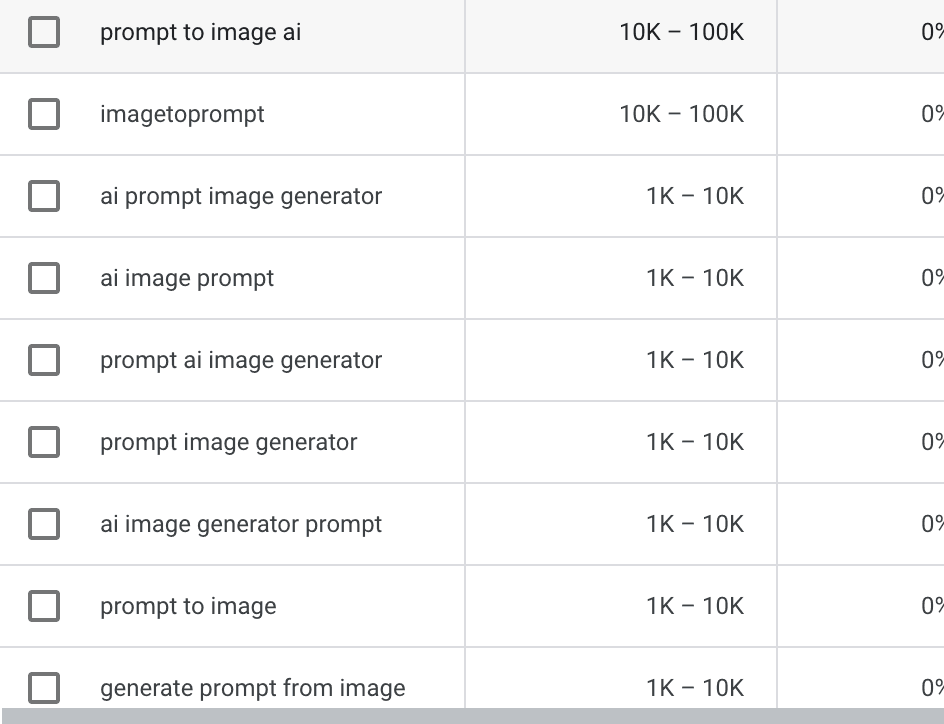Viewport: 944px width, 724px height.
Task: Select the 'generate prompt from image' checkbox
Action: pyautogui.click(x=44, y=688)
